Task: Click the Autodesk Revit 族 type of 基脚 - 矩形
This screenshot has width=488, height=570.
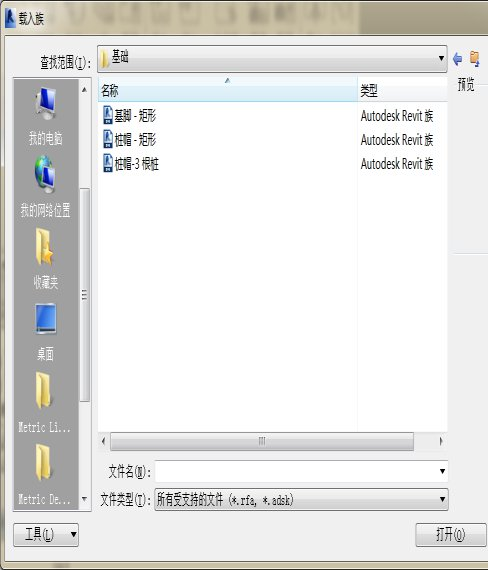Action: click(397, 116)
